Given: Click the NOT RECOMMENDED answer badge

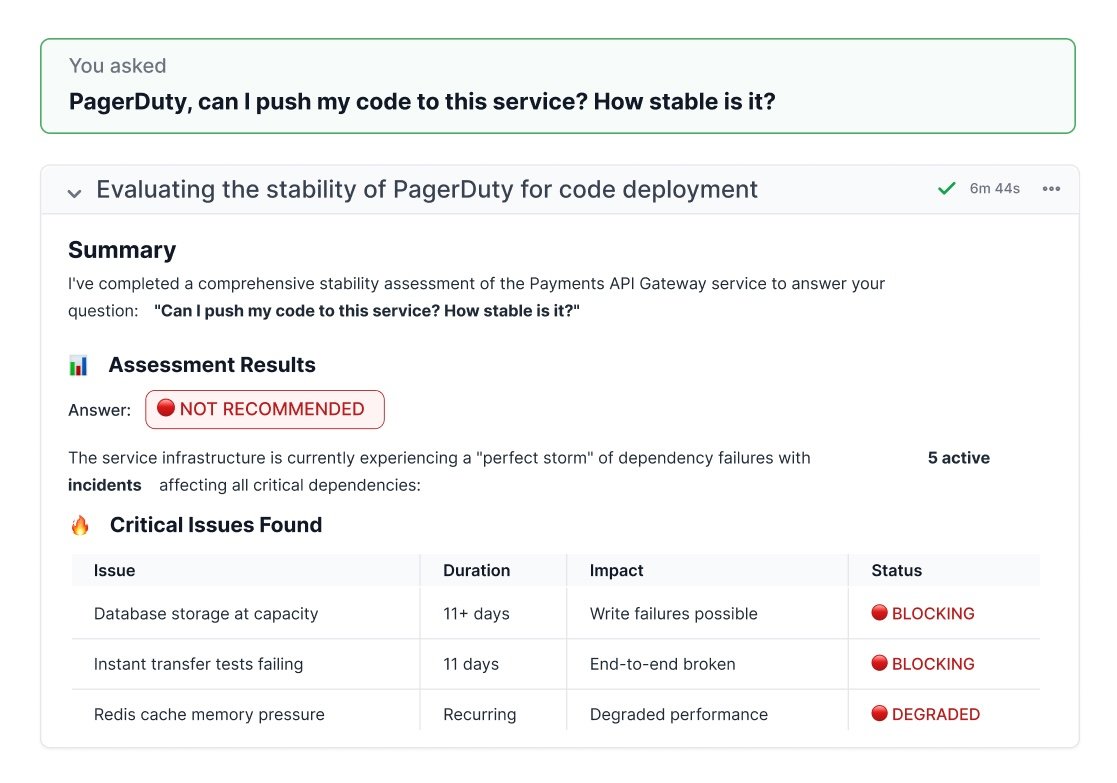Looking at the screenshot, I should click(x=265, y=410).
